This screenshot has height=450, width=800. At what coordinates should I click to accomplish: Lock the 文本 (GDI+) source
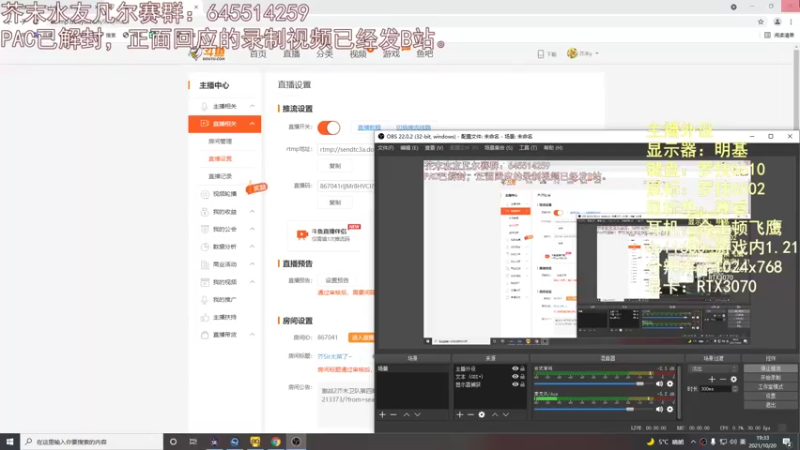coord(522,377)
